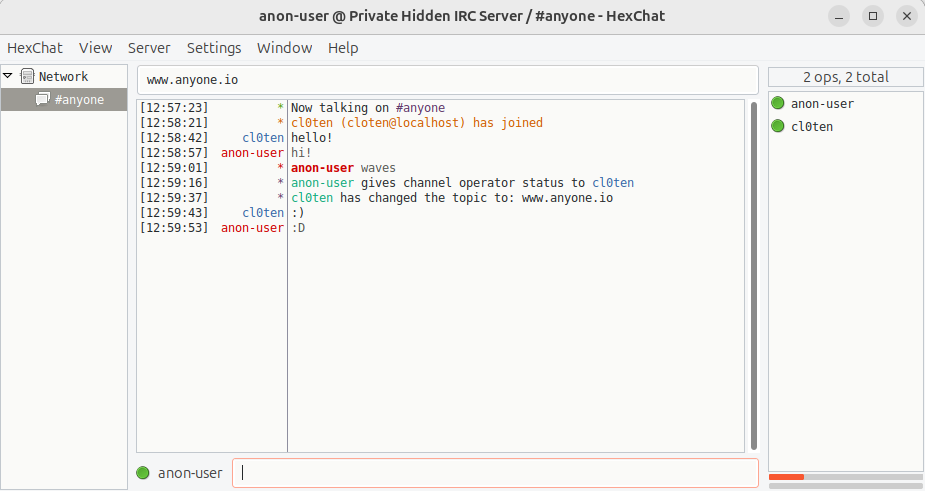This screenshot has height=491, width=925.
Task: Maximize the HexChat window
Action: click(x=873, y=16)
